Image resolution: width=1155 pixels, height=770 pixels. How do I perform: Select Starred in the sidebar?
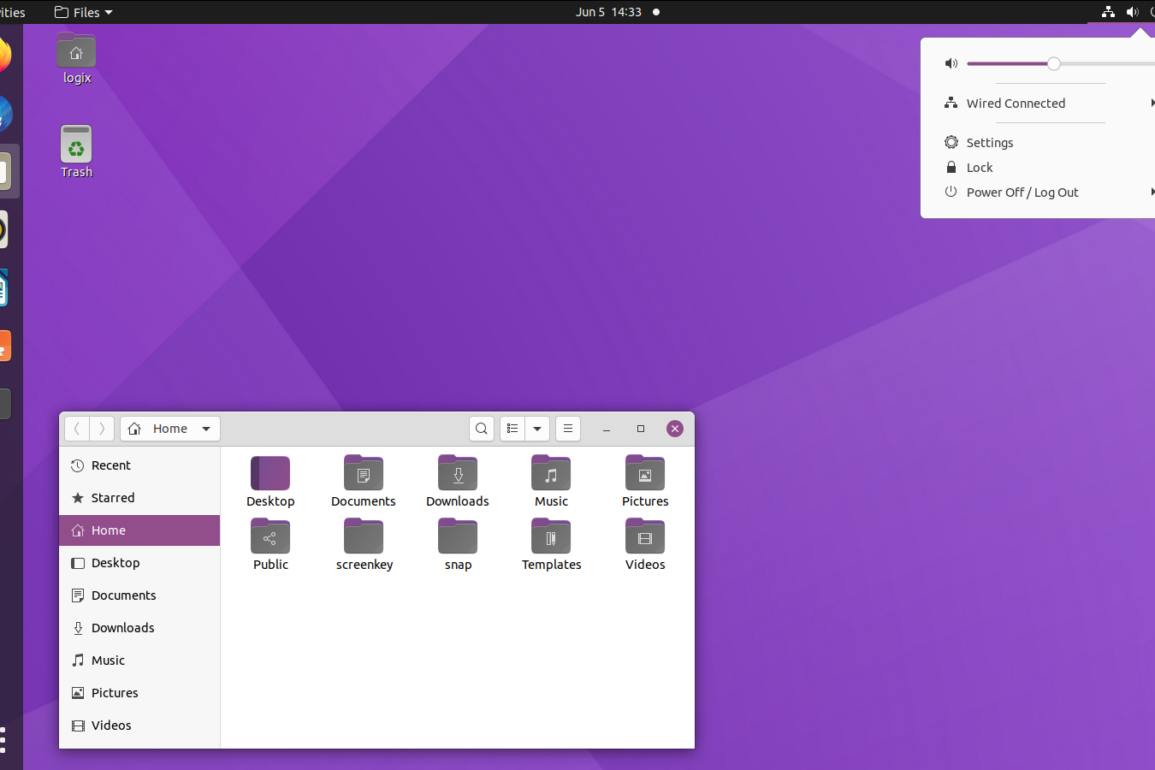(x=112, y=498)
